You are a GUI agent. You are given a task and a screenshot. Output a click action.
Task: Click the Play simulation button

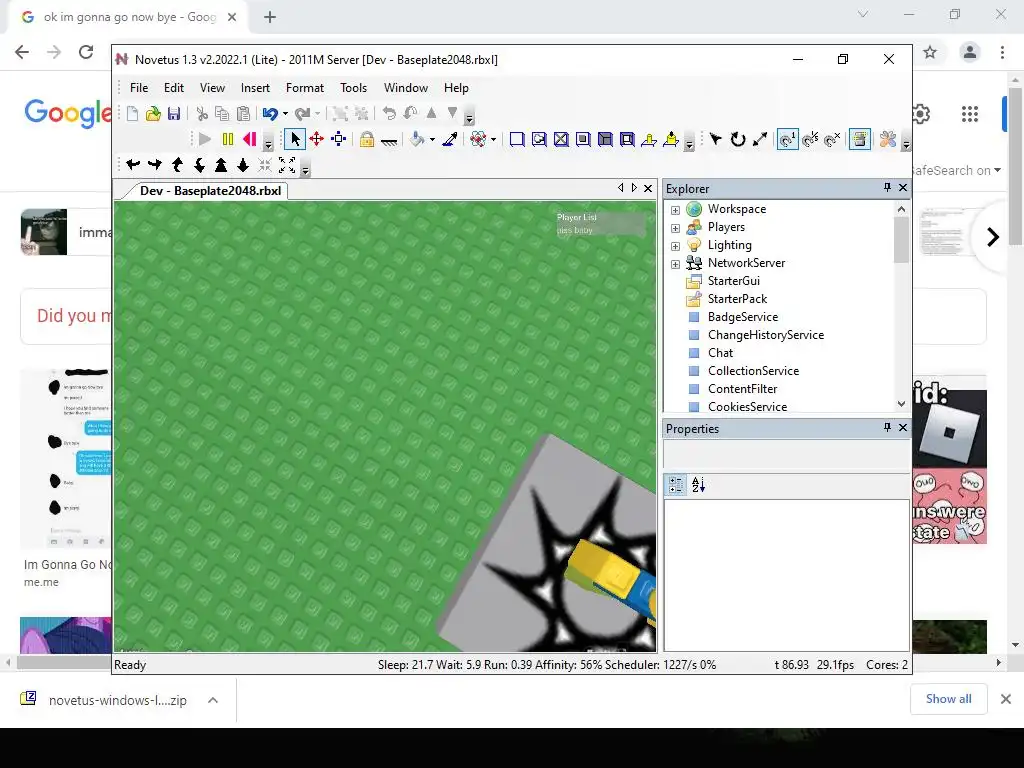coord(204,139)
